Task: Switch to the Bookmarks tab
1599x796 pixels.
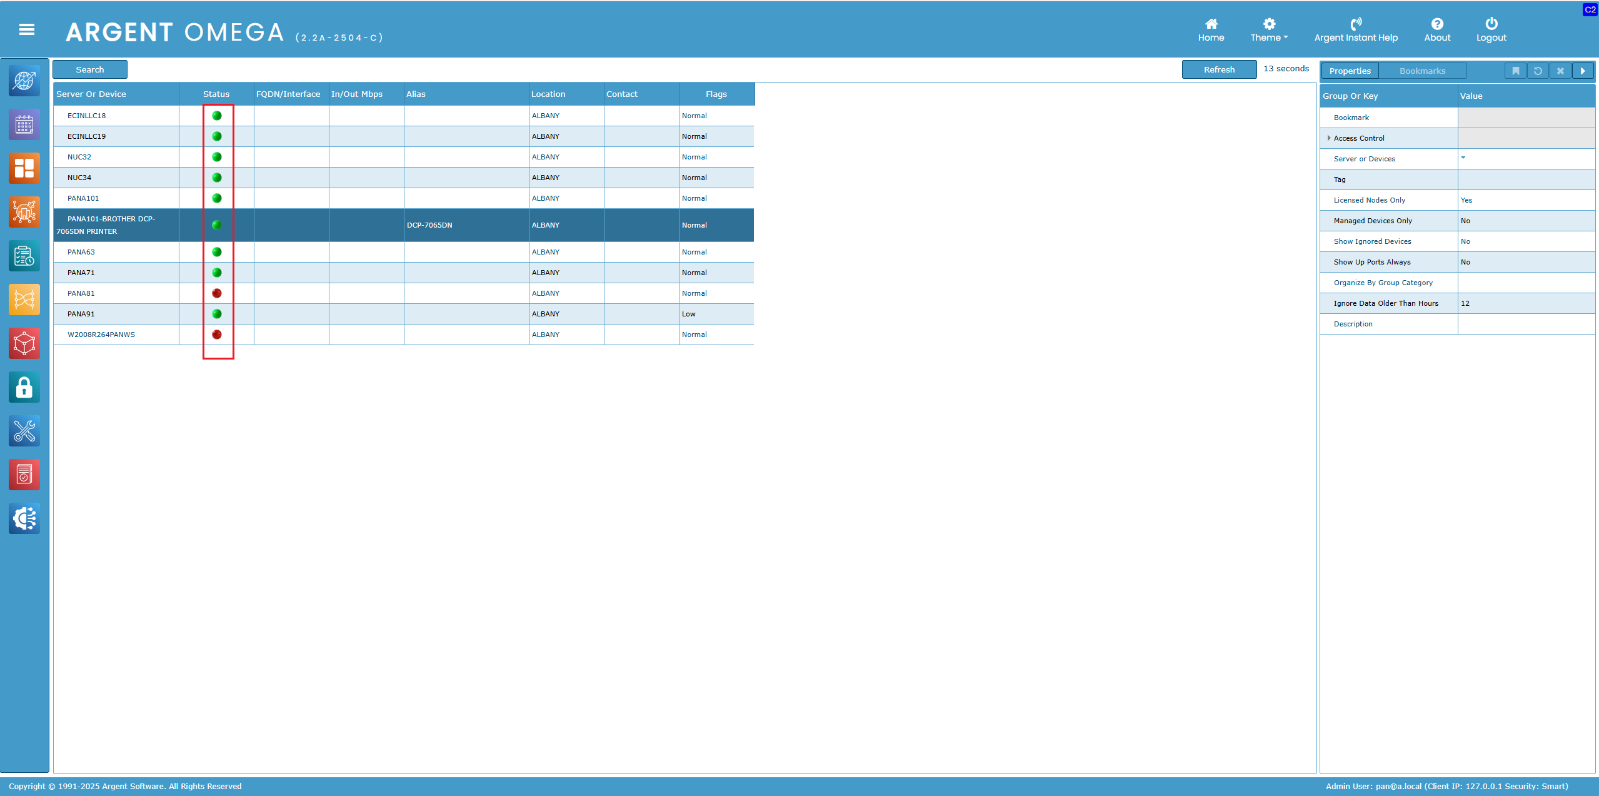Action: tap(1422, 71)
